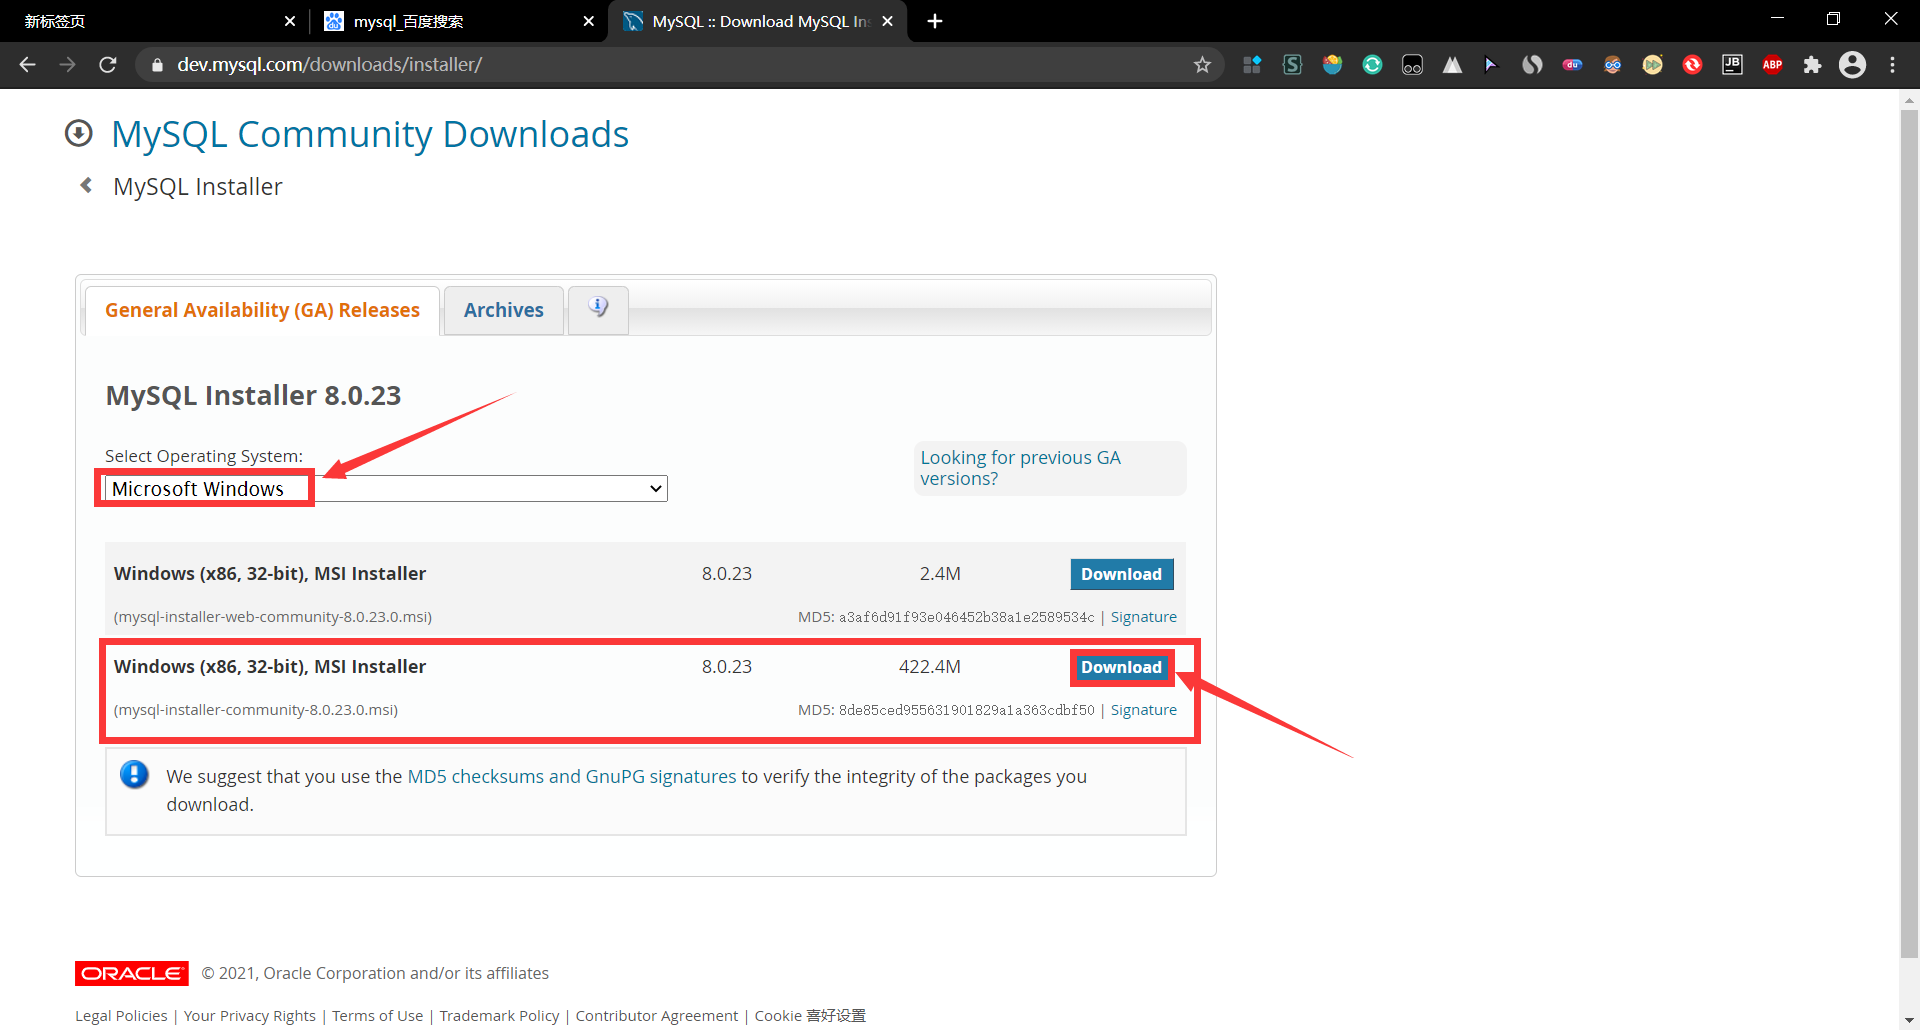Click the scrollbar down arrow

point(1909,1020)
